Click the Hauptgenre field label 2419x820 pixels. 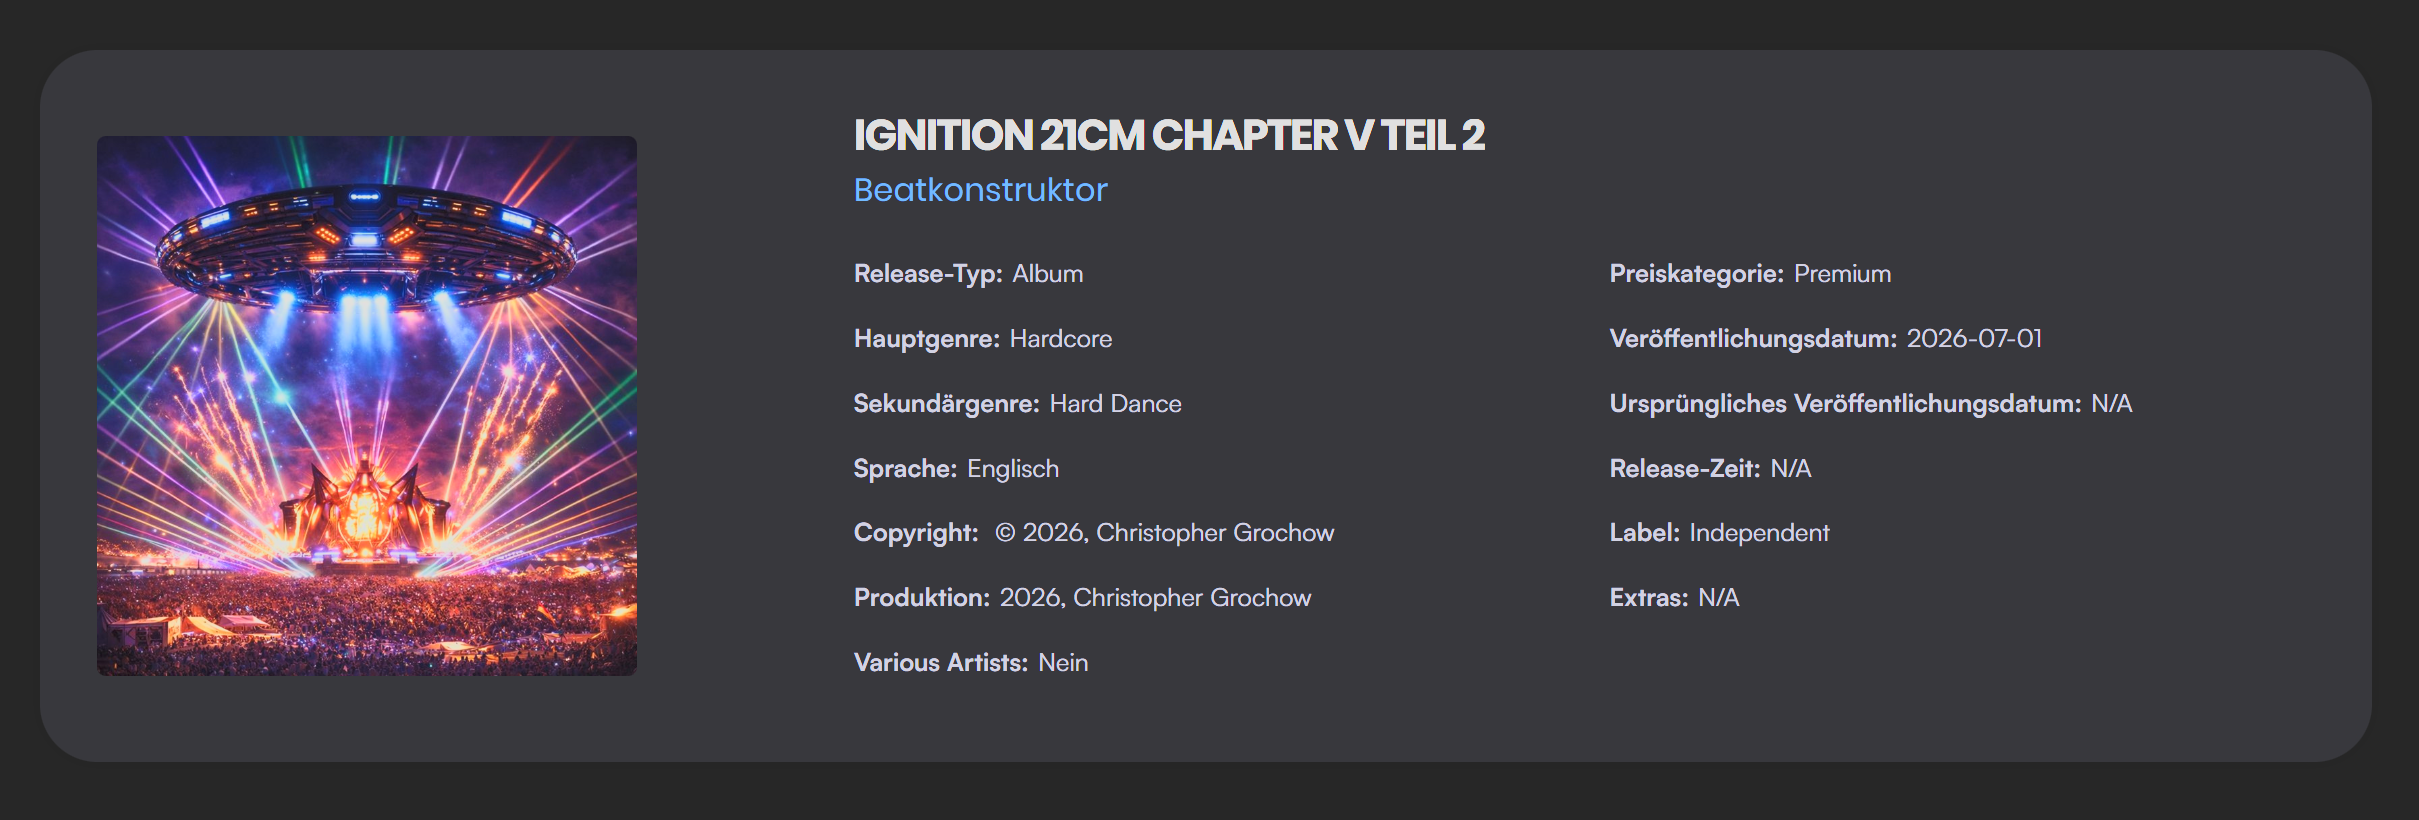coord(926,339)
